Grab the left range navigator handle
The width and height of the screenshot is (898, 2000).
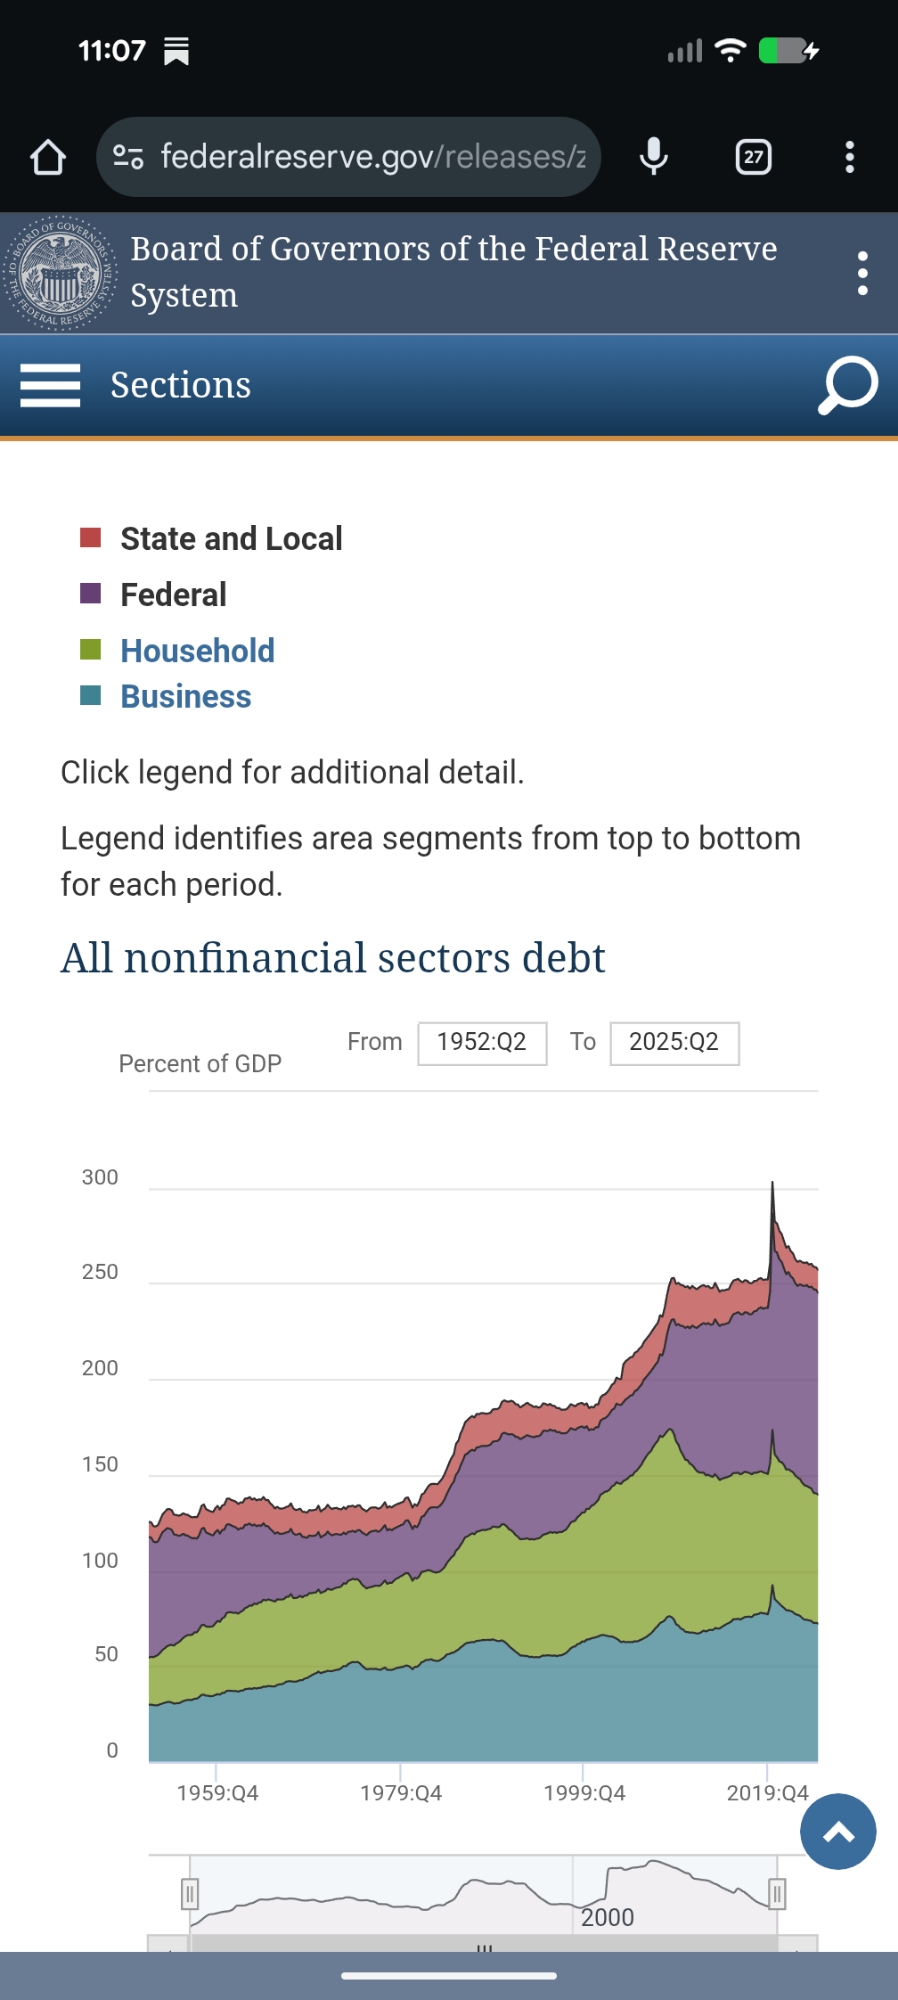(190, 1893)
